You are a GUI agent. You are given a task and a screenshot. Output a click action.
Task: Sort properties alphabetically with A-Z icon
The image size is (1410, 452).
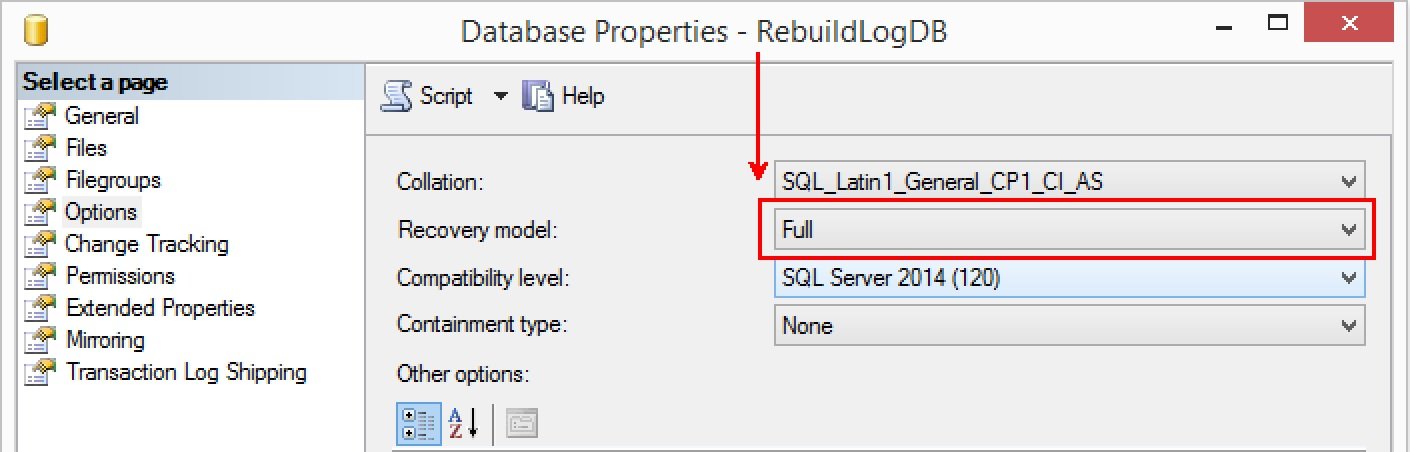tap(462, 424)
